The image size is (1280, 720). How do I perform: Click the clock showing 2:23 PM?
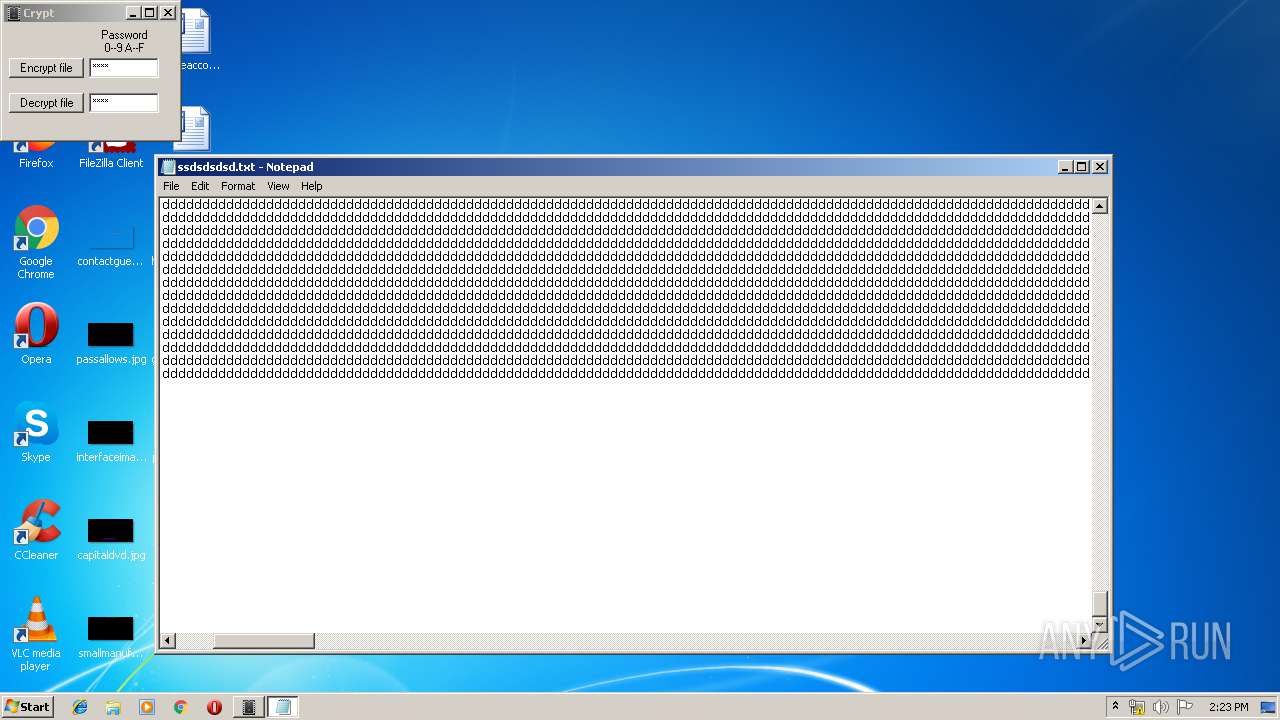(1228, 707)
